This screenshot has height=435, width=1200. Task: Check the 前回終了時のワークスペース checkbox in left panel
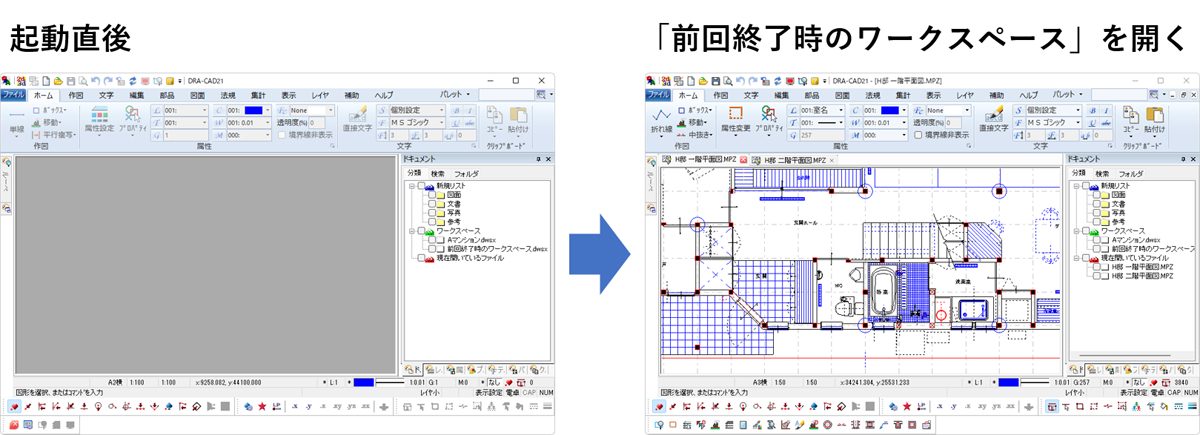(432, 248)
